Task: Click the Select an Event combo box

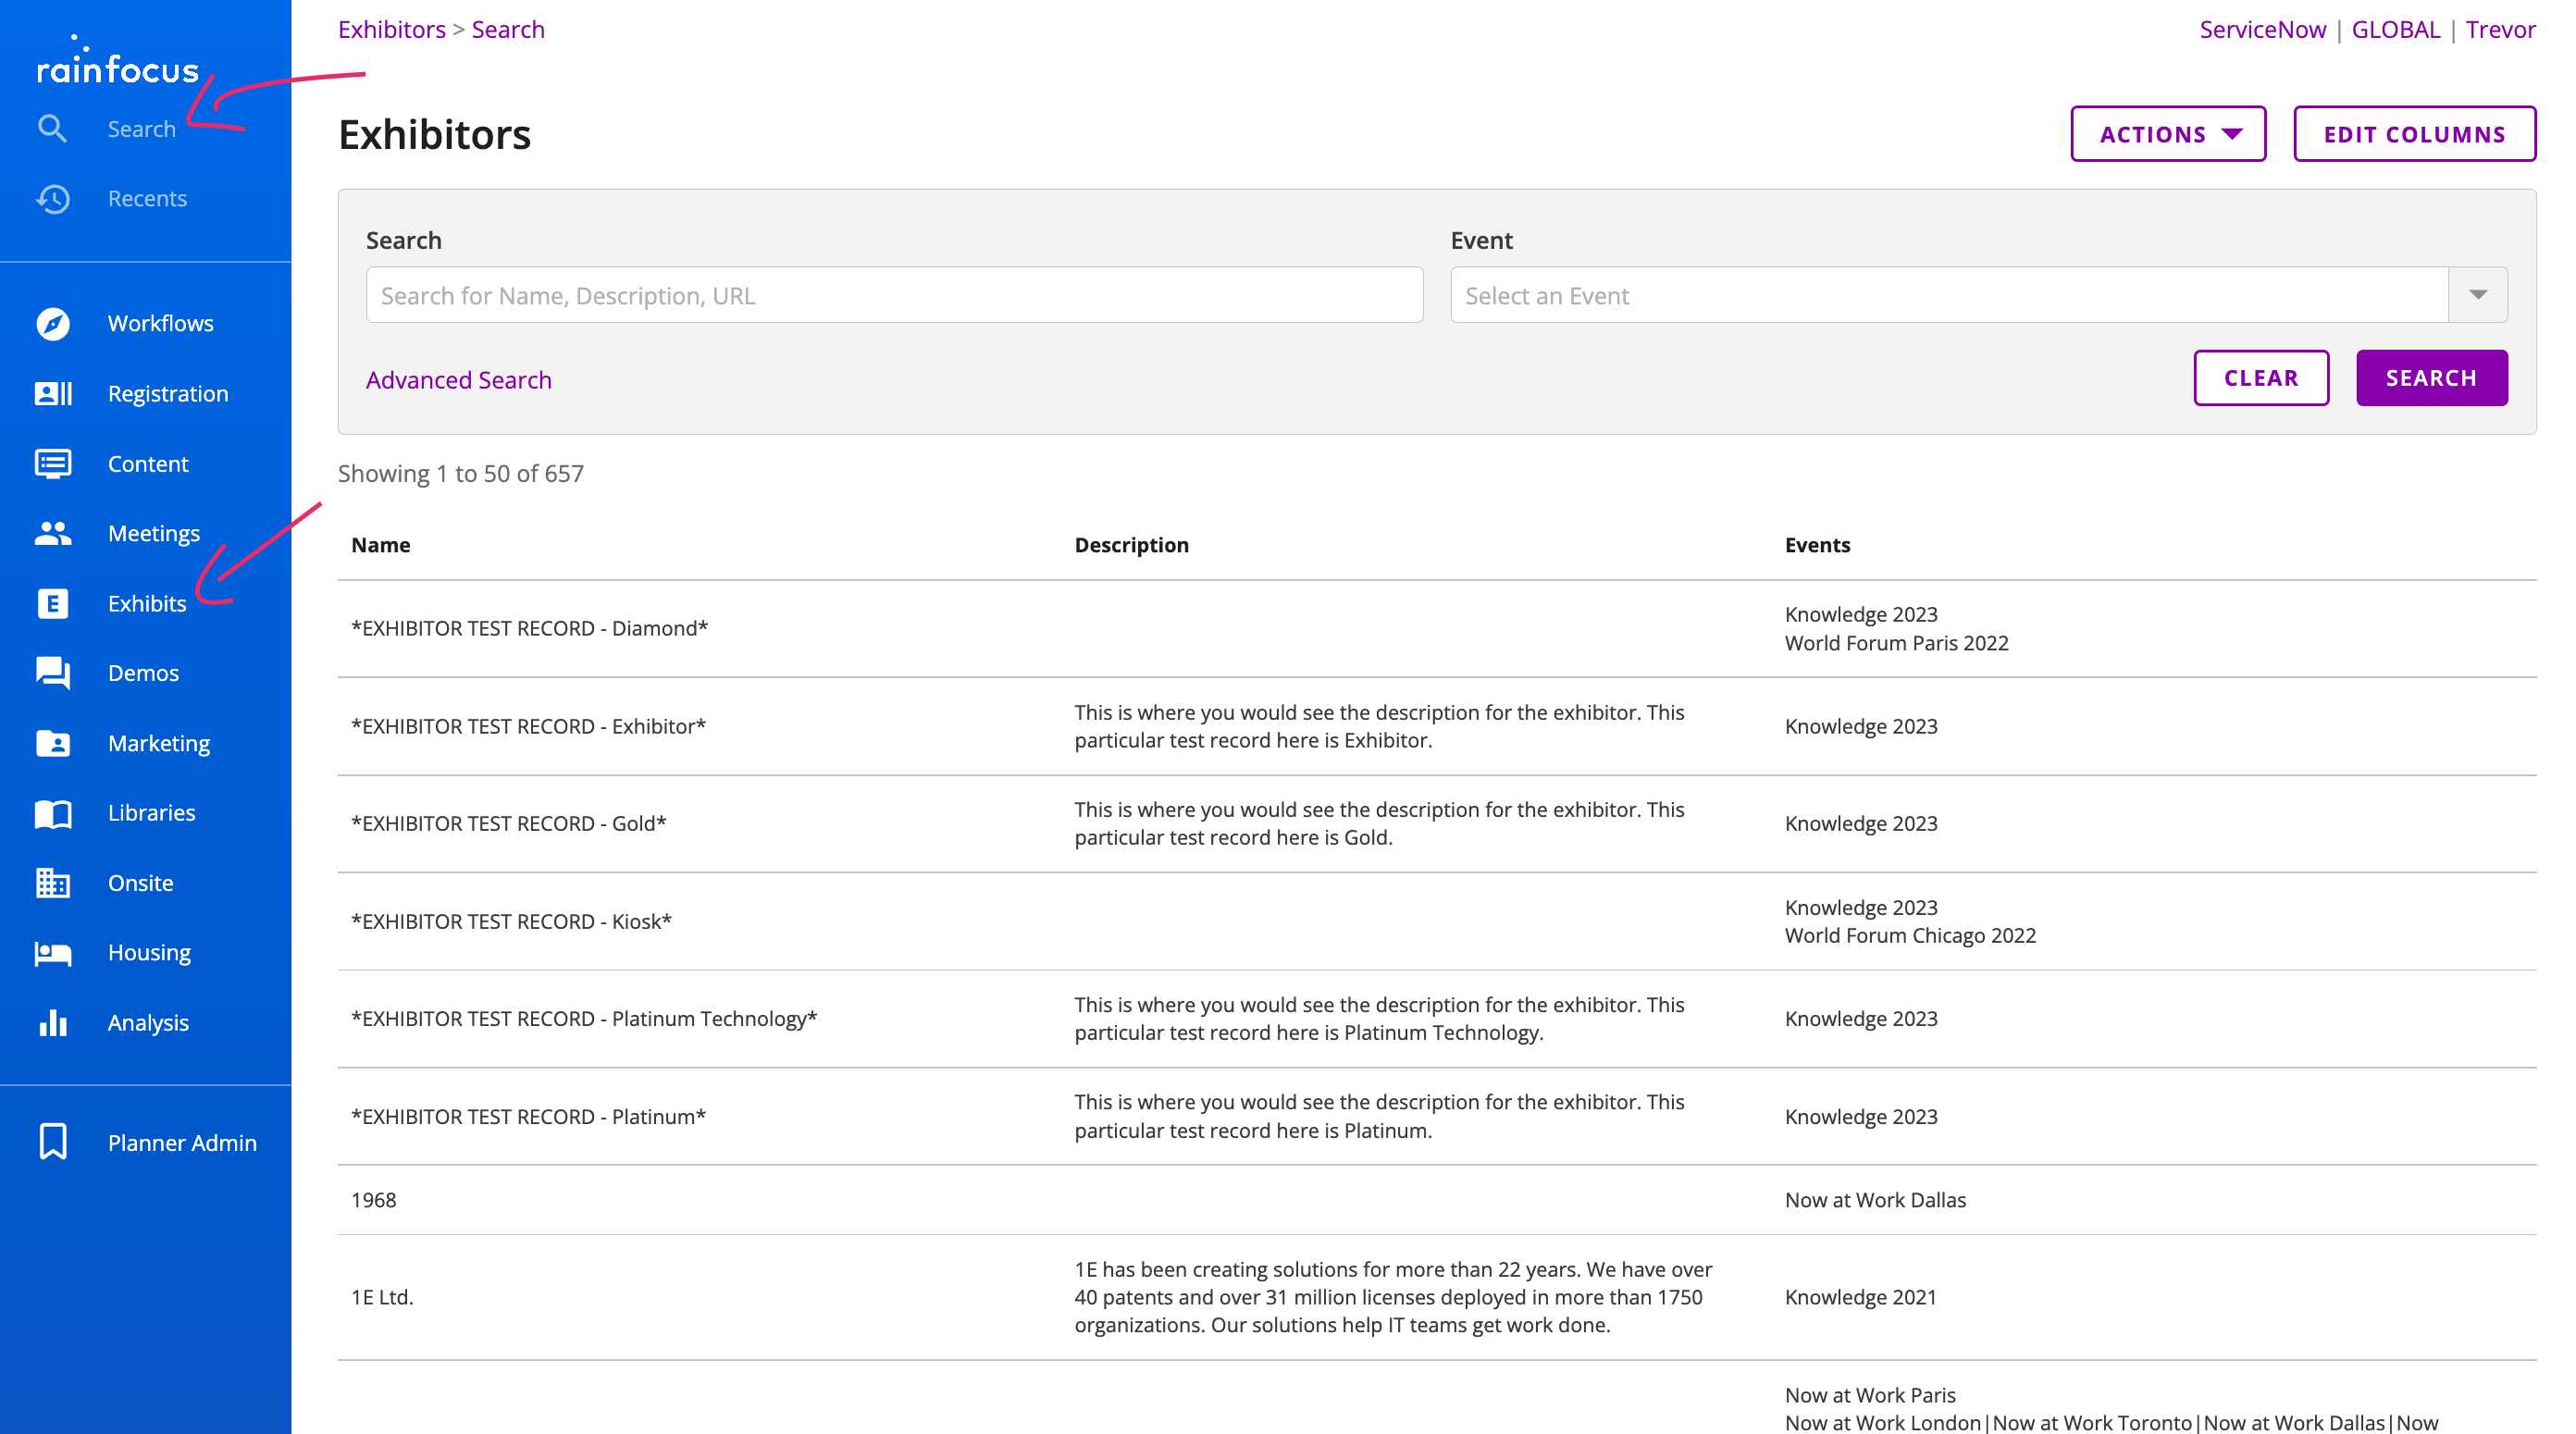Action: [x=1948, y=295]
